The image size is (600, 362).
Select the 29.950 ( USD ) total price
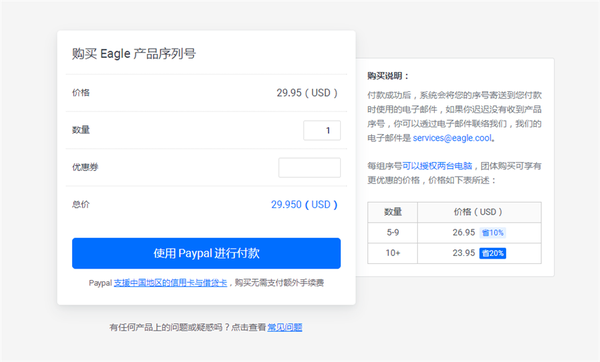coord(304,205)
